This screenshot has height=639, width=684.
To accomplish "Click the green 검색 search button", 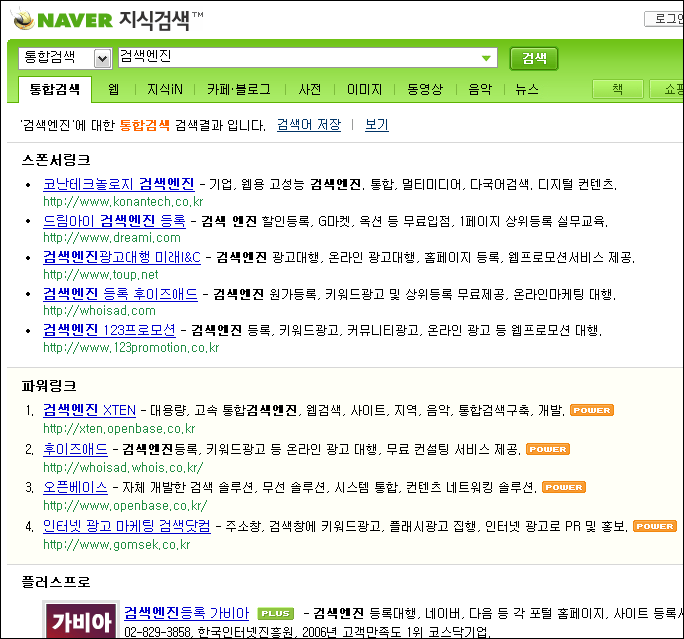I will 534,58.
